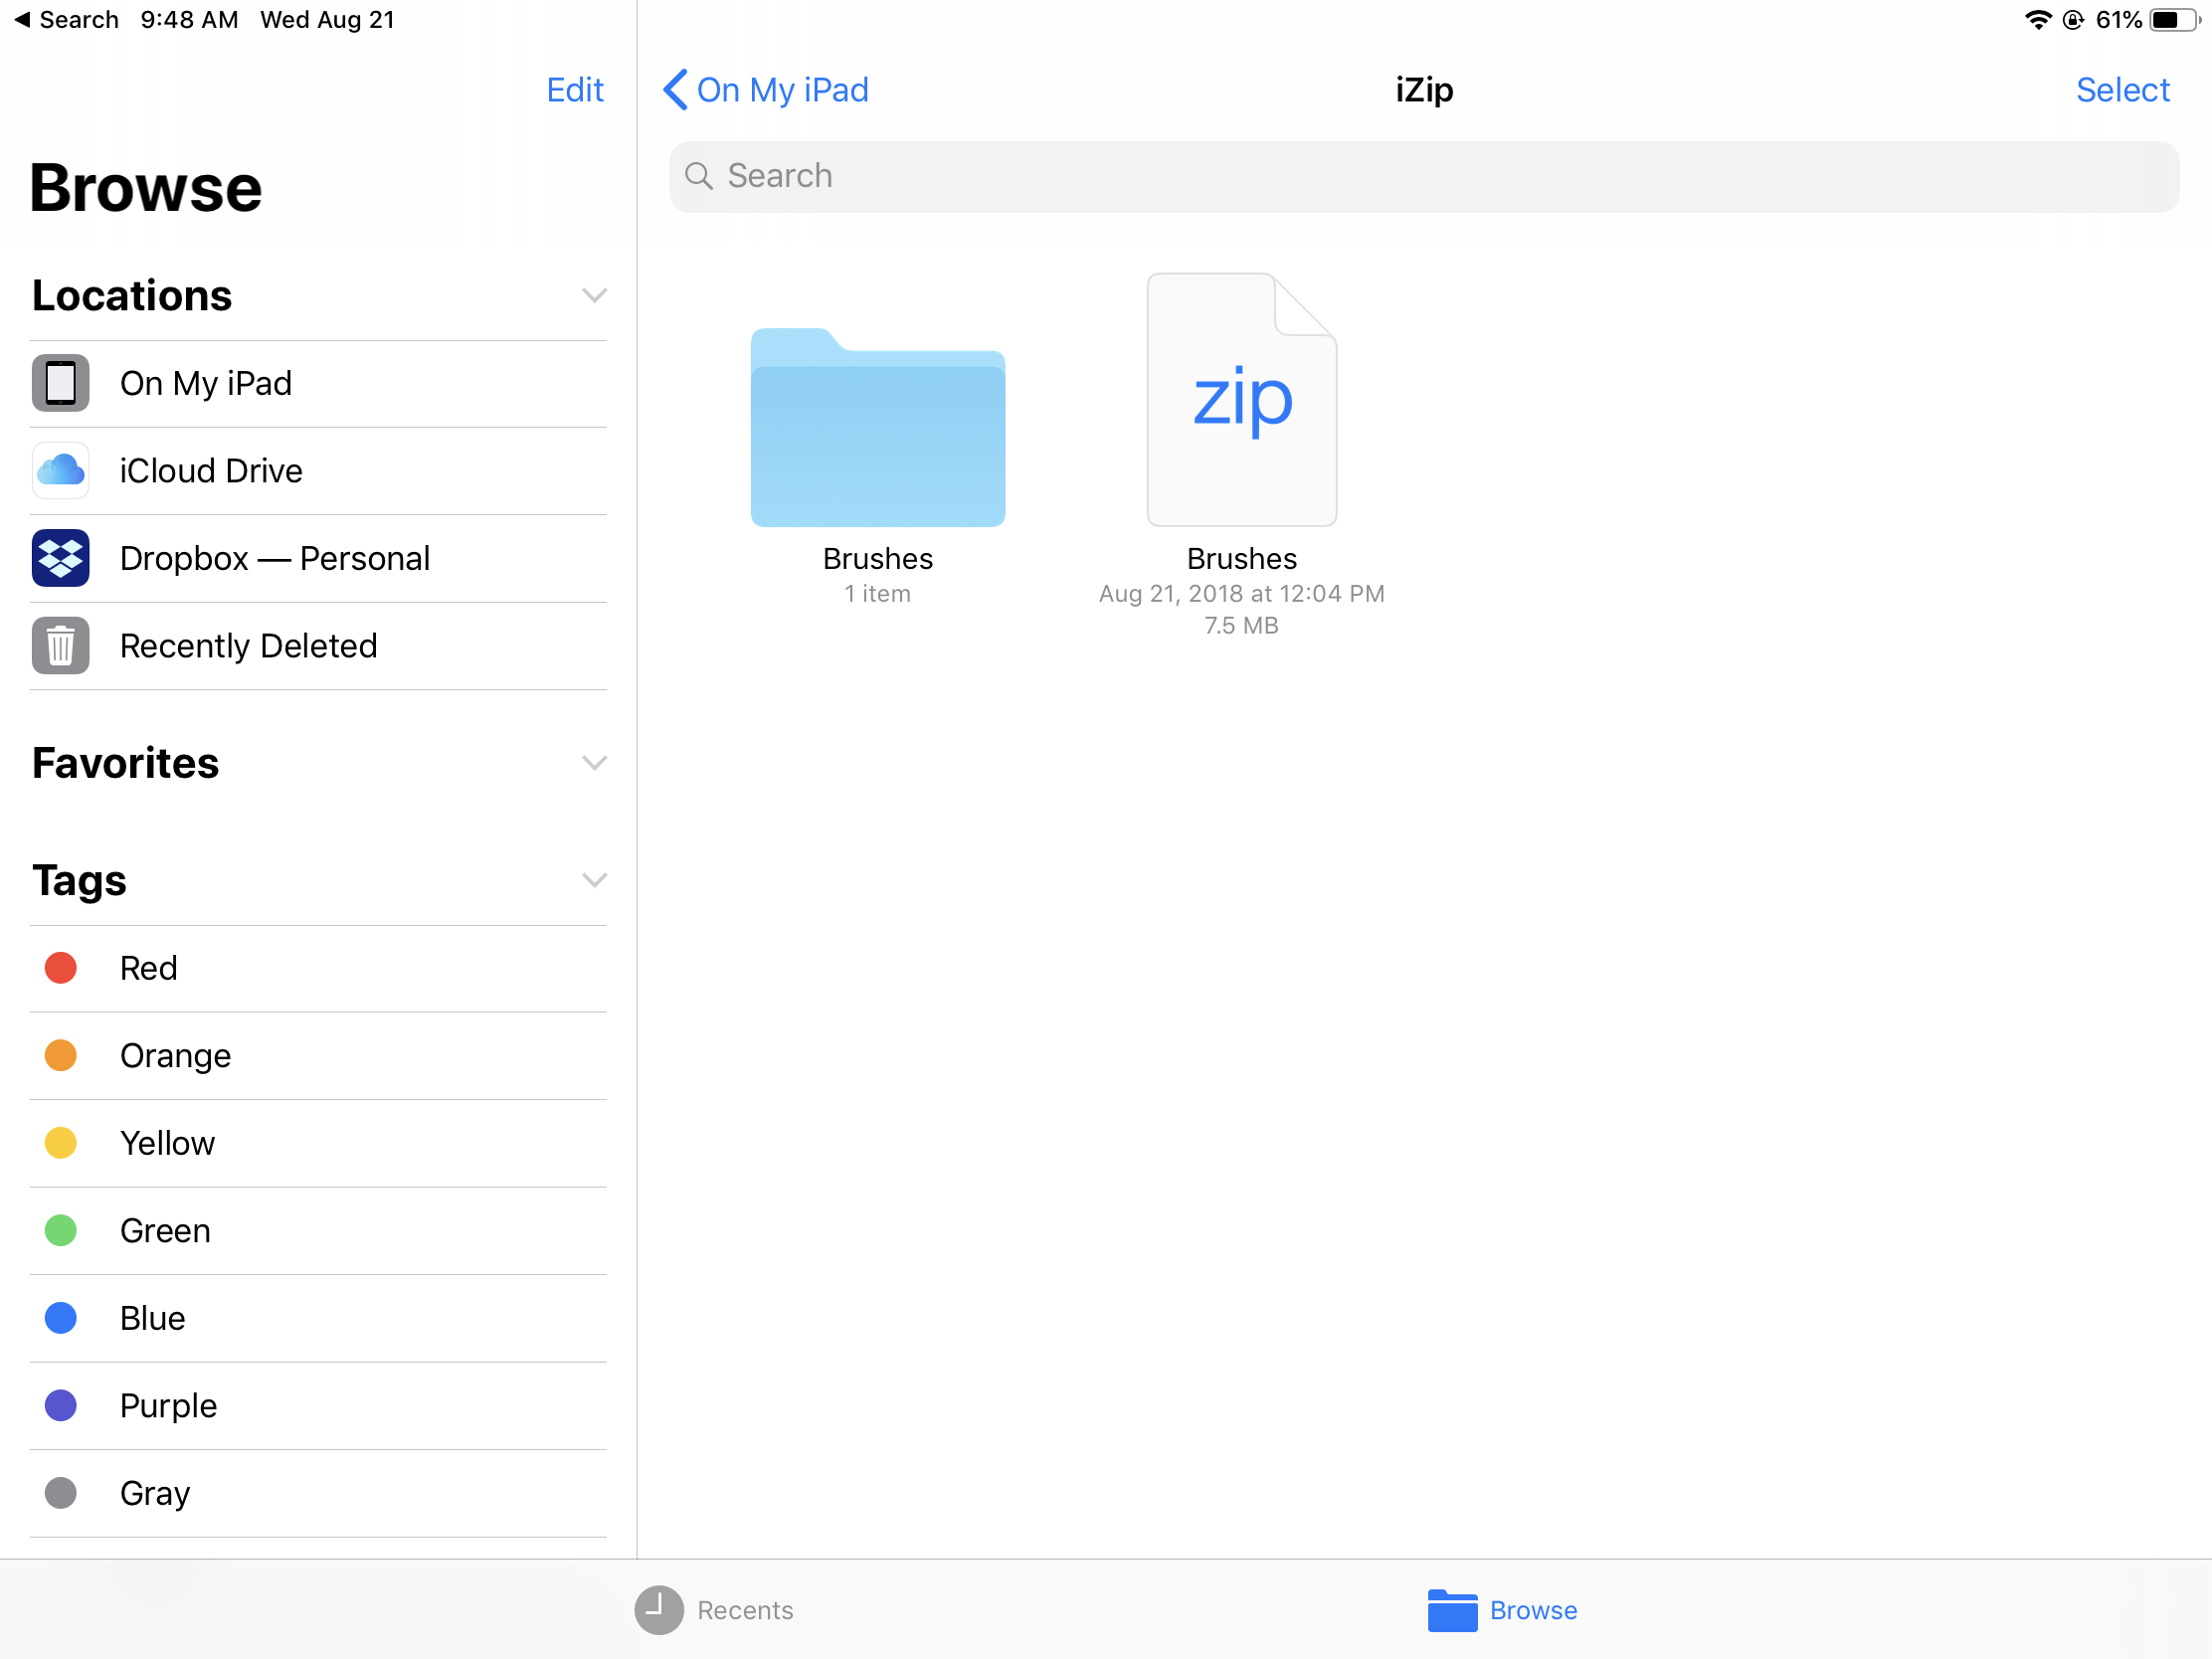
Task: Tap the Orange tag label
Action: (x=175, y=1055)
